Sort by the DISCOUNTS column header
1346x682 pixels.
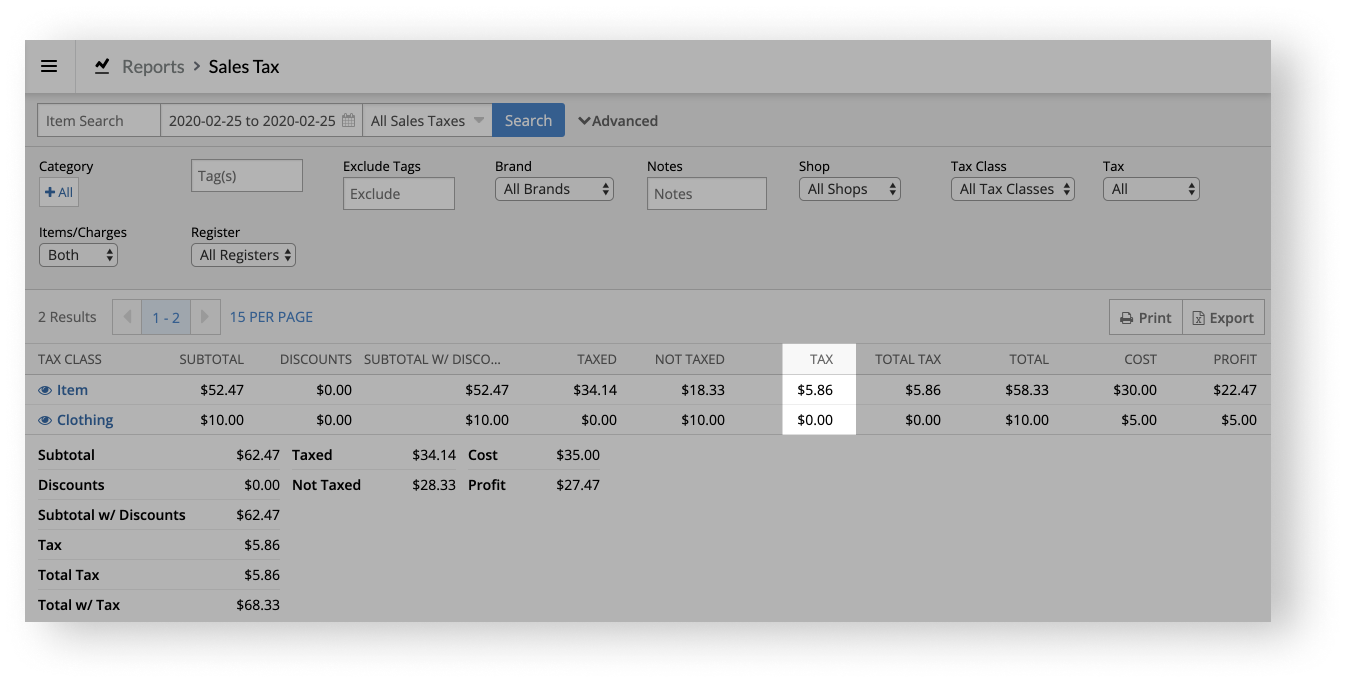316,359
